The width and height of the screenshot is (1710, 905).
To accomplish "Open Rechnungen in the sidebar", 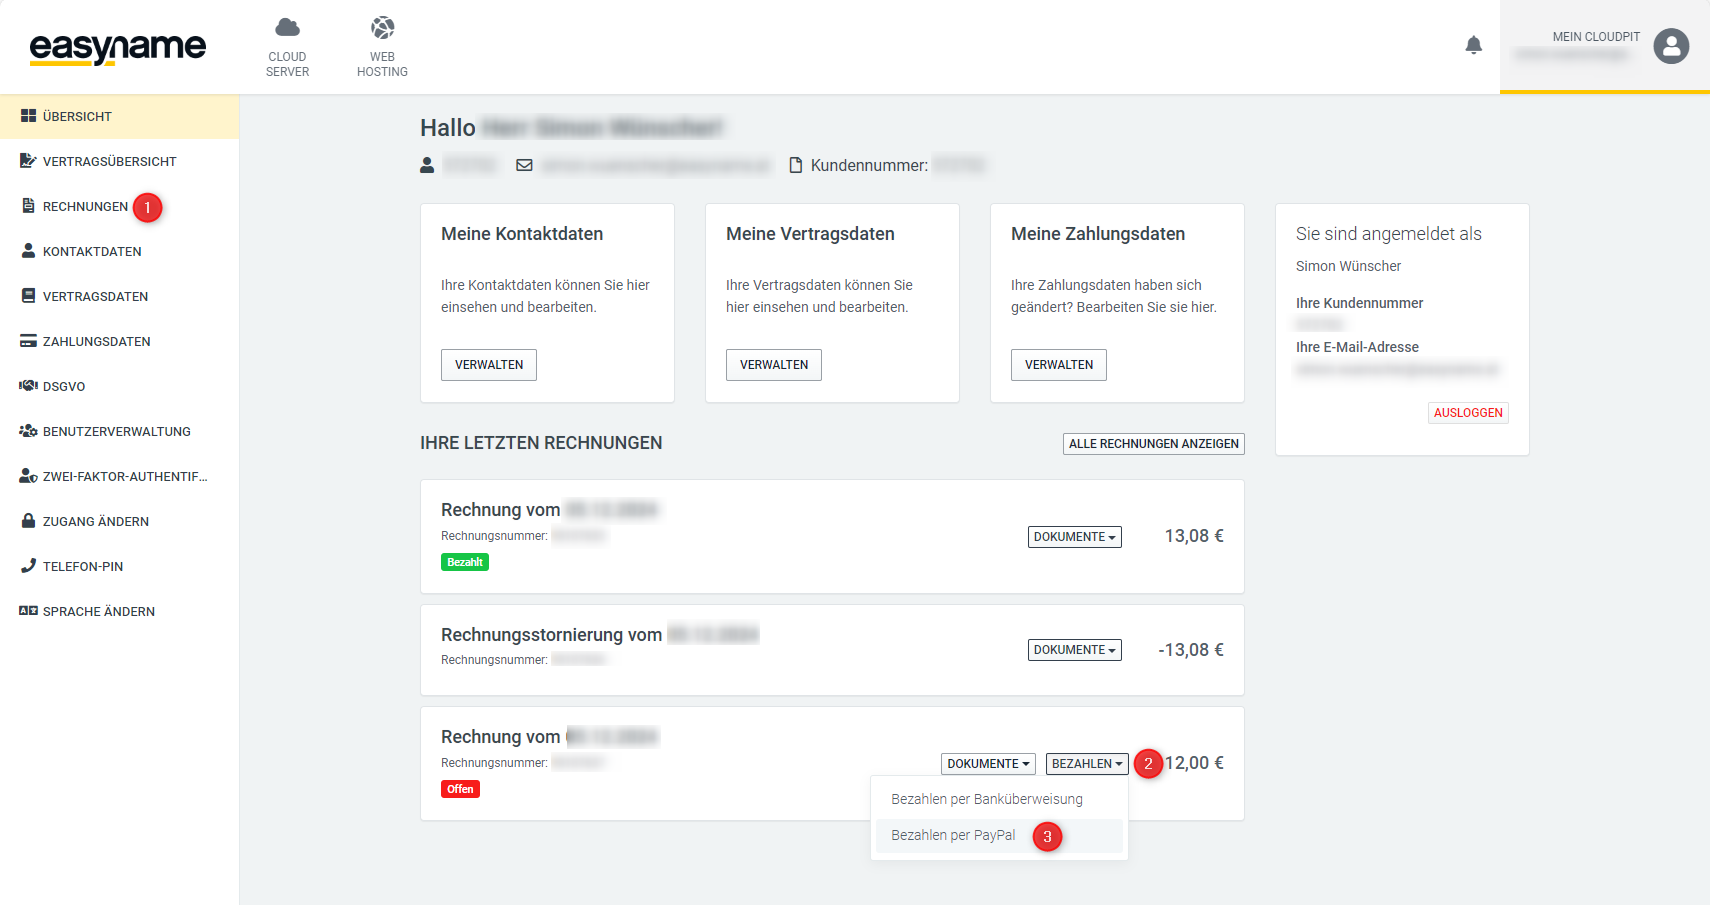I will tap(85, 207).
